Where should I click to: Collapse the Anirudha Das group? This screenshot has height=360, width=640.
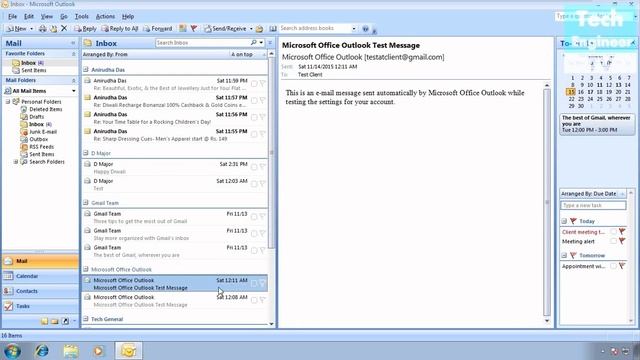[86, 70]
